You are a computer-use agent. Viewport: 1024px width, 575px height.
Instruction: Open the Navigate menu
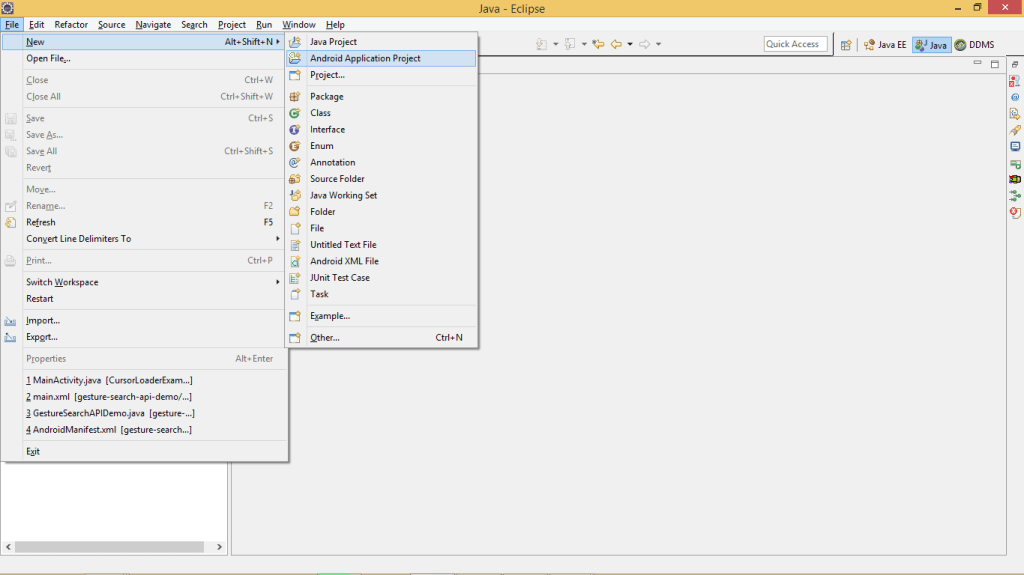[153, 24]
